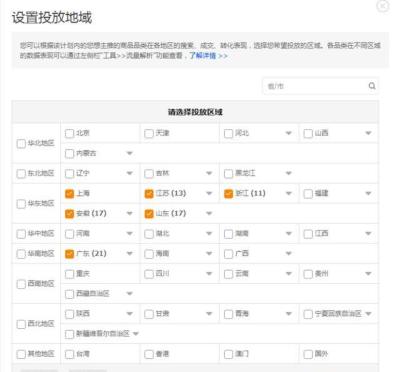Tick the 新疆维吾尔自治区 checkbox
Viewport: 400px width, 372px height.
click(69, 334)
